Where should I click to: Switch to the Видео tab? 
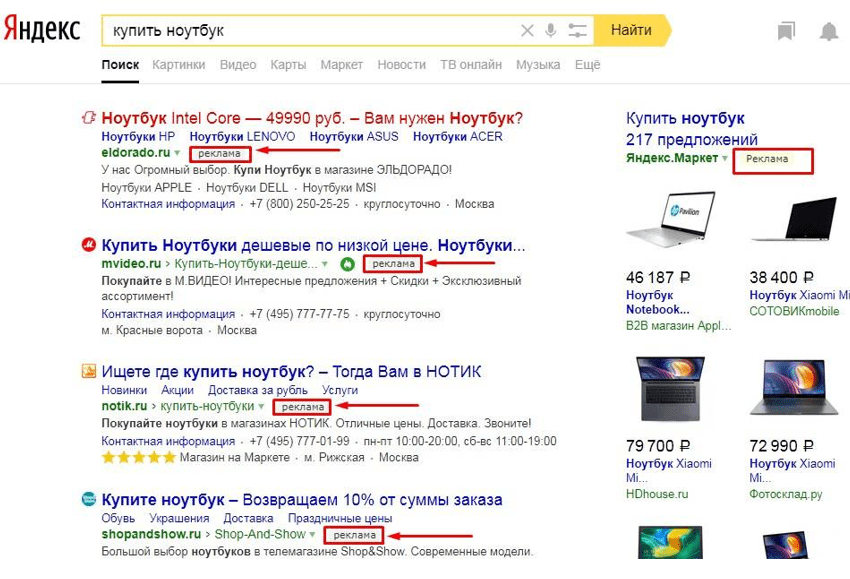tap(238, 65)
